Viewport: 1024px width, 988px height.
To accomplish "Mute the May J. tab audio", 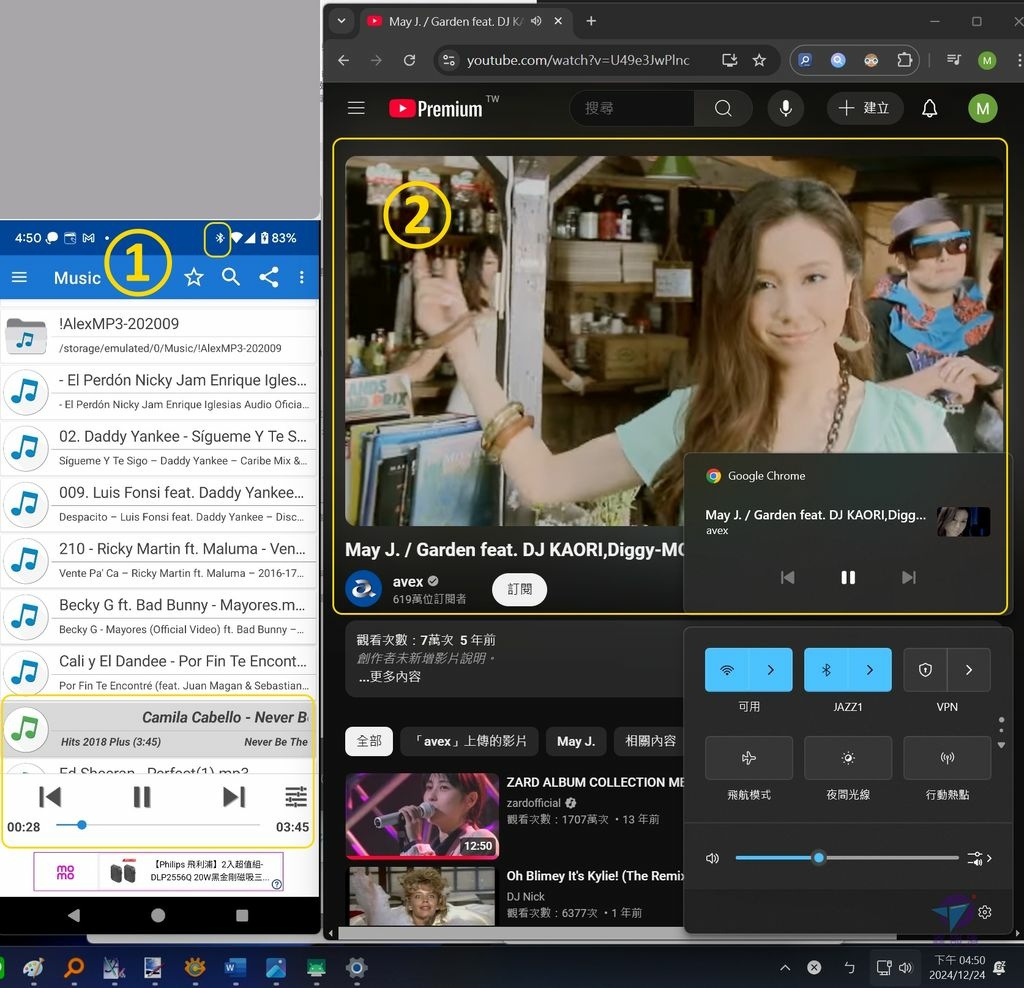I will pos(536,21).
